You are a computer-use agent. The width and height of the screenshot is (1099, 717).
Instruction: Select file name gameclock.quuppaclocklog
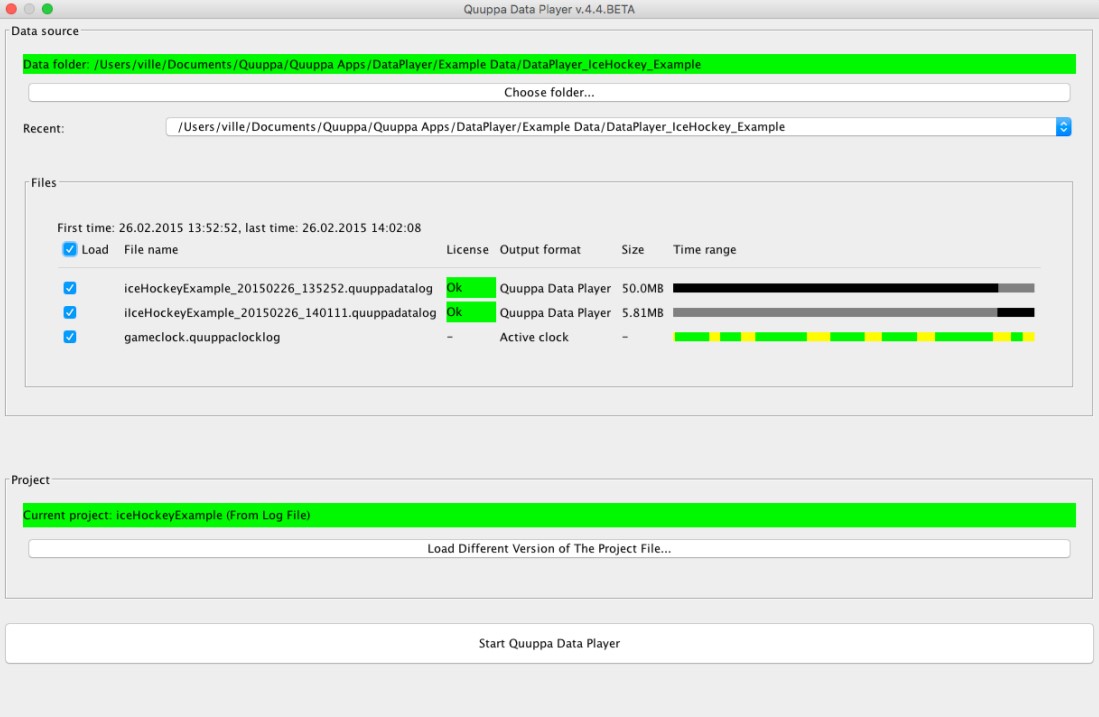(x=202, y=337)
